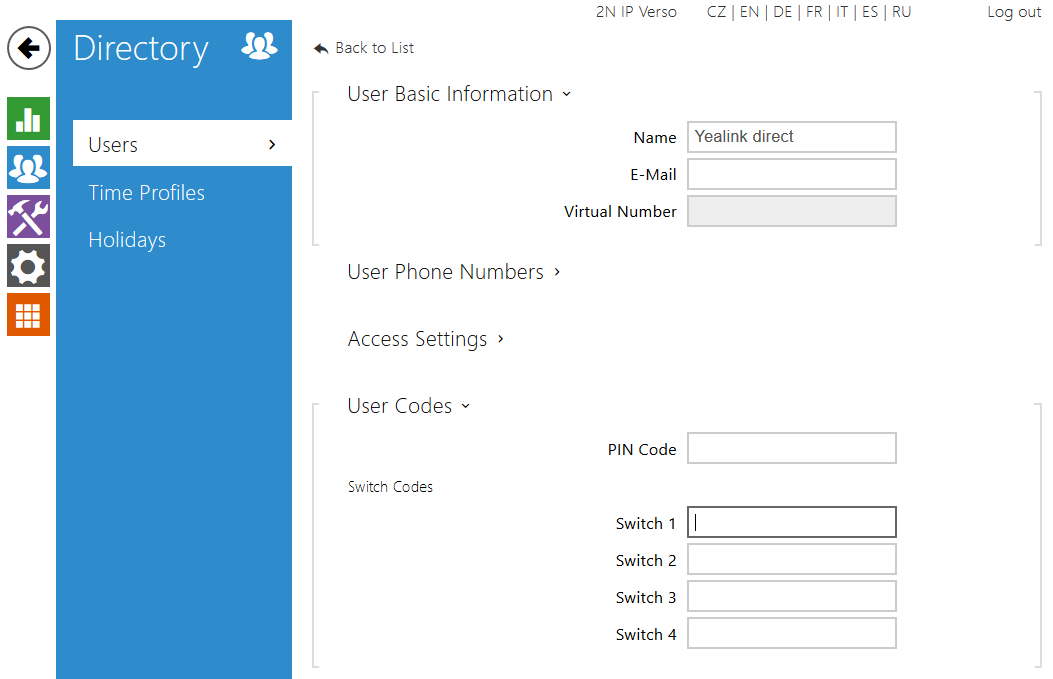The image size is (1053, 679).
Task: Expand the User Phone Numbers section
Action: coord(453,272)
